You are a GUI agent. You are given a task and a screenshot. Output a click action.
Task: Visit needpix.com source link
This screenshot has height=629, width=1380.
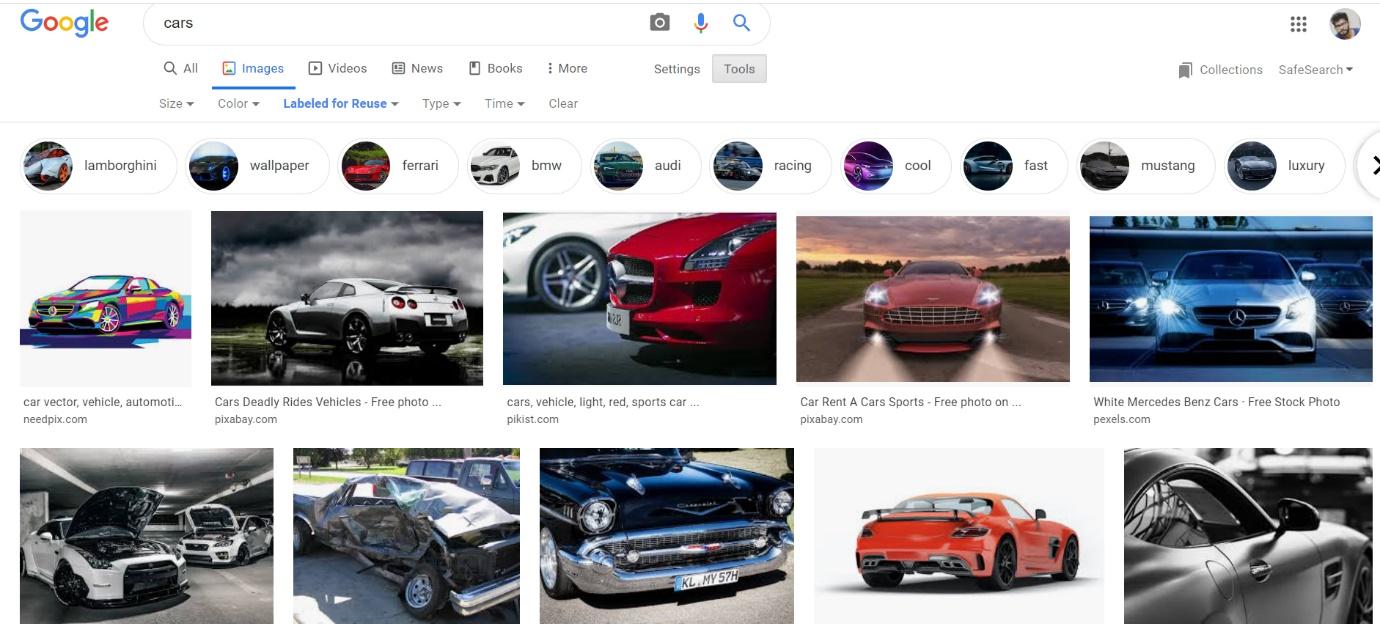(55, 420)
